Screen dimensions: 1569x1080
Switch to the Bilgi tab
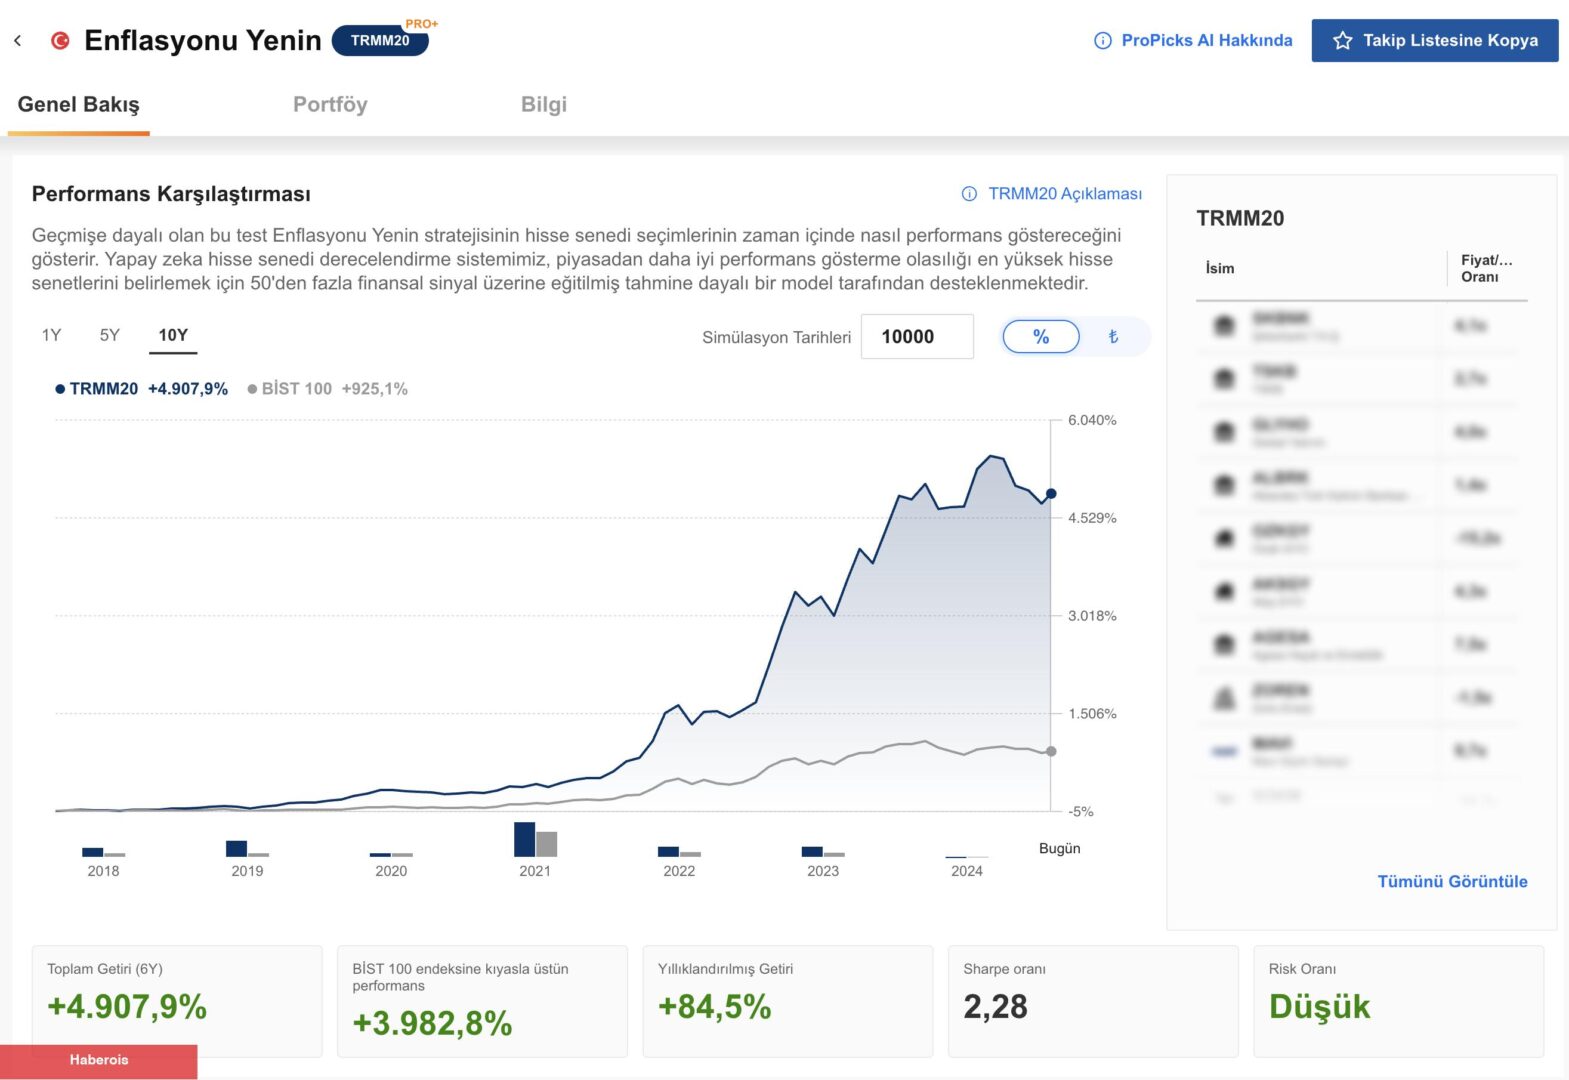[x=544, y=105]
